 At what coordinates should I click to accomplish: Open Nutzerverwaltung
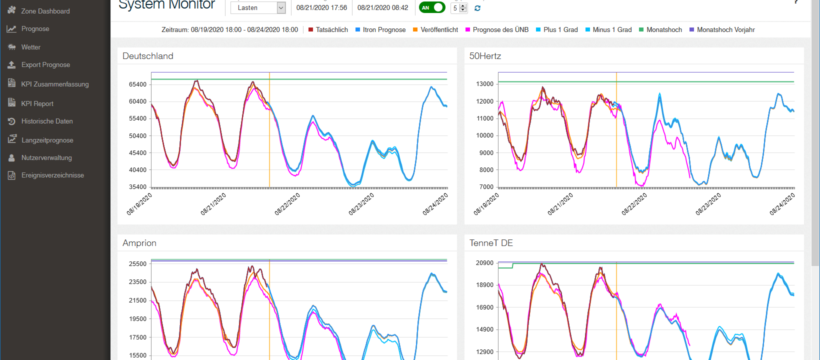[47, 158]
